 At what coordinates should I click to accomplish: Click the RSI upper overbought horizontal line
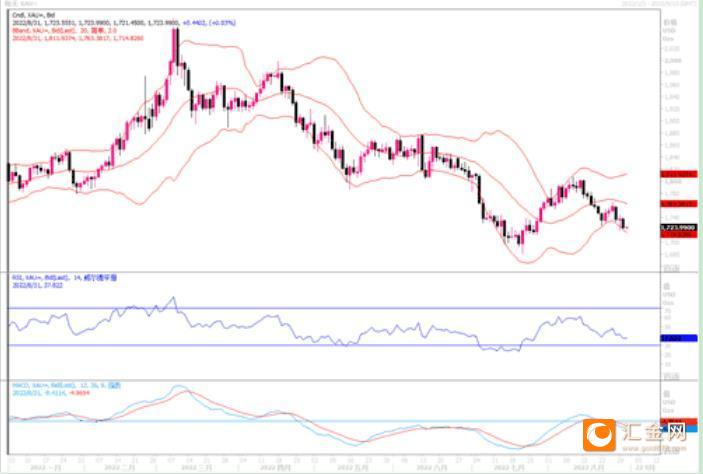pos(334,308)
